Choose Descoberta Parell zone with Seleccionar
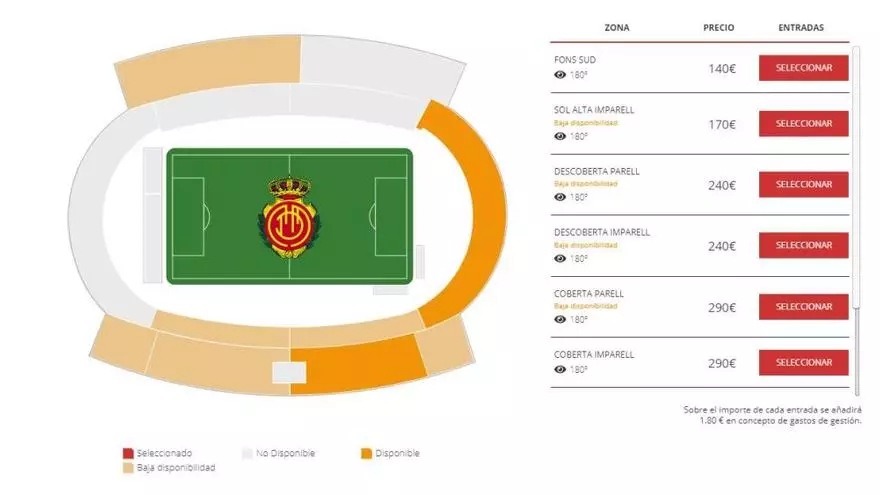880x495 pixels. click(x=803, y=185)
